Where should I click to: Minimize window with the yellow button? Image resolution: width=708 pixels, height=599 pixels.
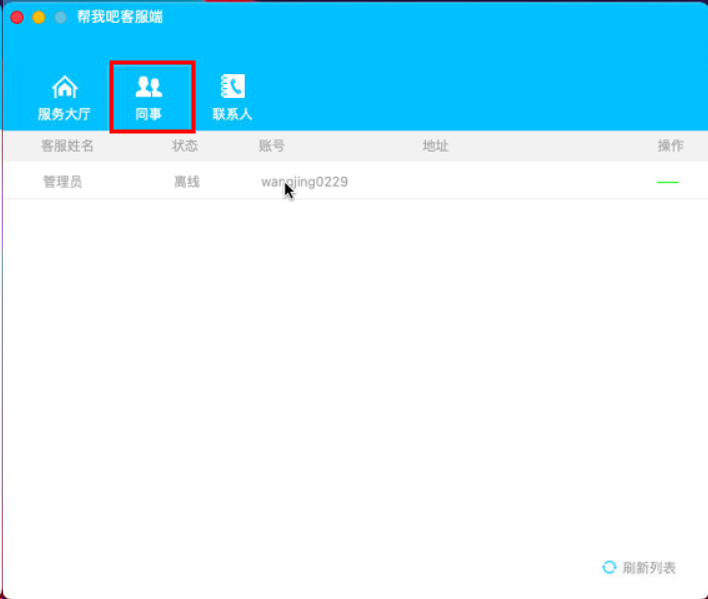coord(39,17)
